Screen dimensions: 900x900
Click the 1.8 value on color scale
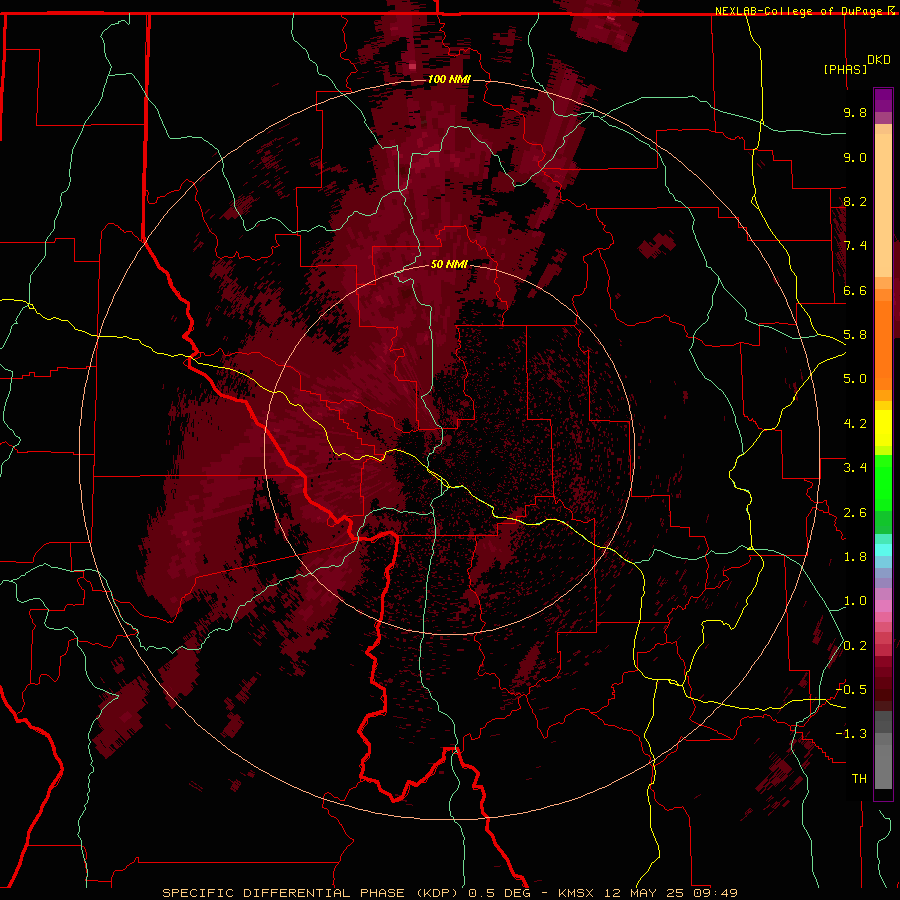click(x=855, y=557)
